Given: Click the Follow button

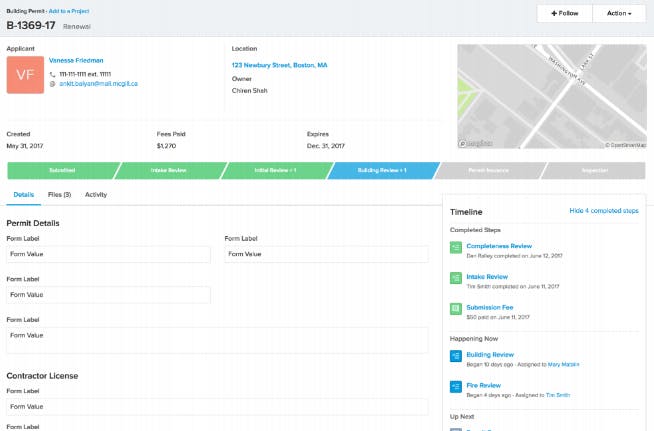Looking at the screenshot, I should pos(564,13).
